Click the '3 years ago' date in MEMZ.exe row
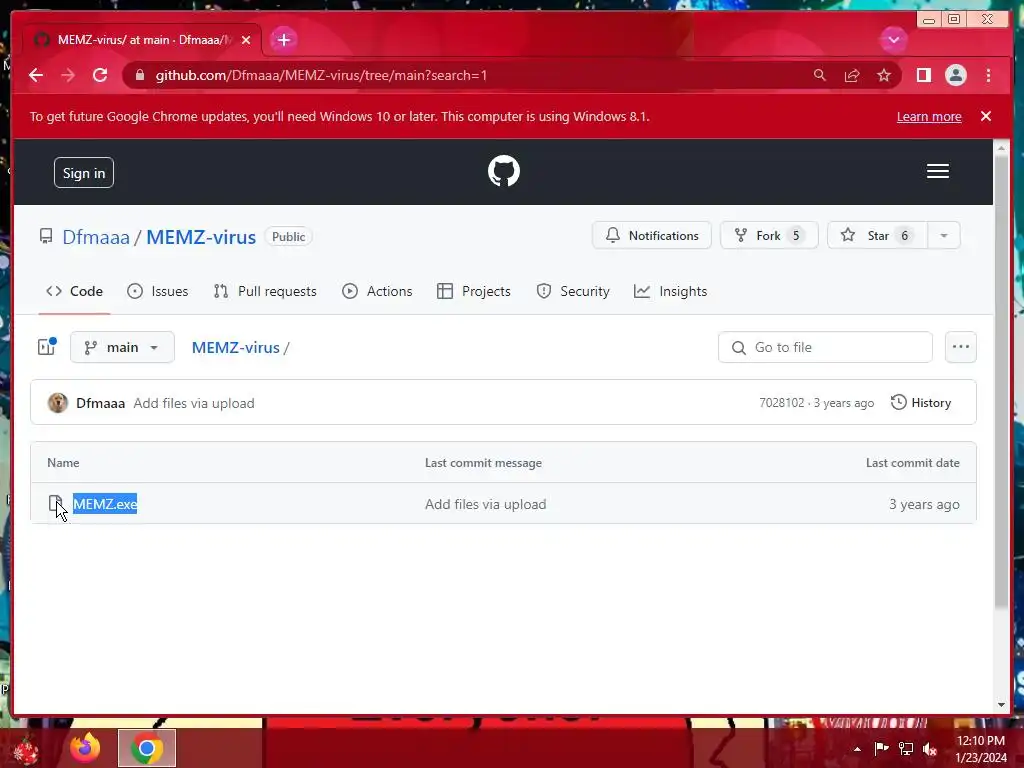 coord(924,504)
